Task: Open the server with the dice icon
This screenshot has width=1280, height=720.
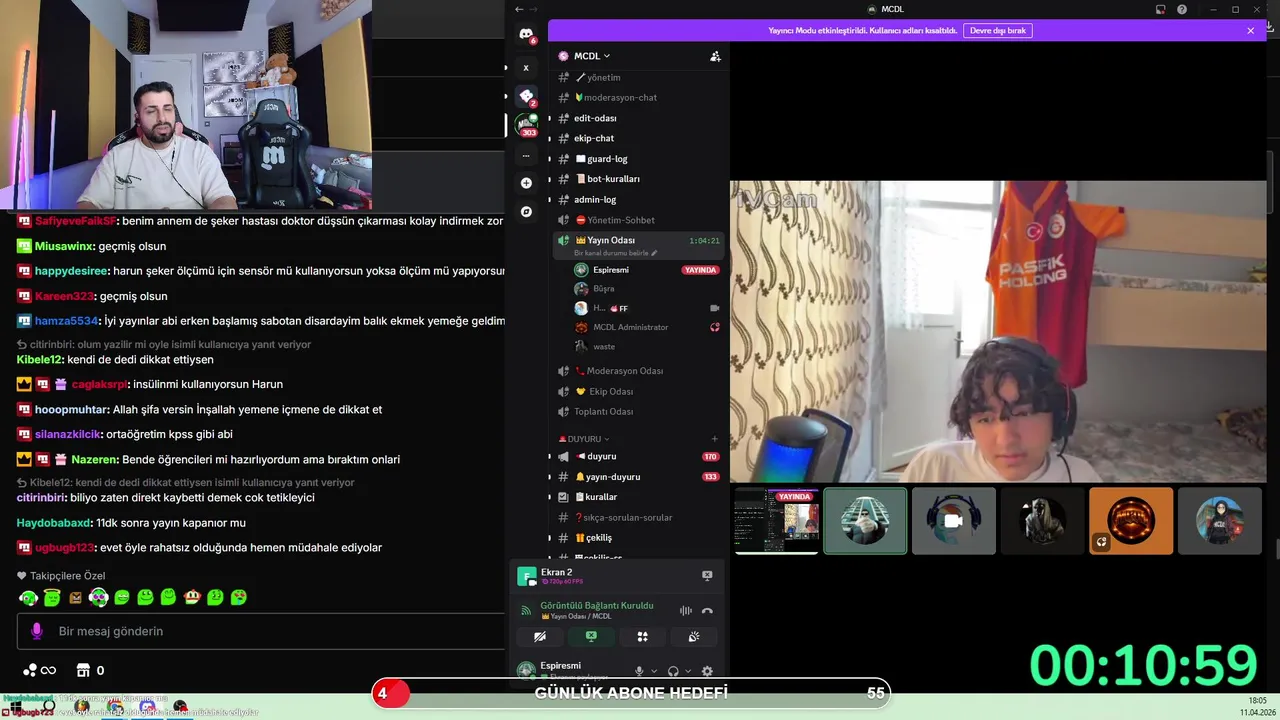Action: point(526,96)
